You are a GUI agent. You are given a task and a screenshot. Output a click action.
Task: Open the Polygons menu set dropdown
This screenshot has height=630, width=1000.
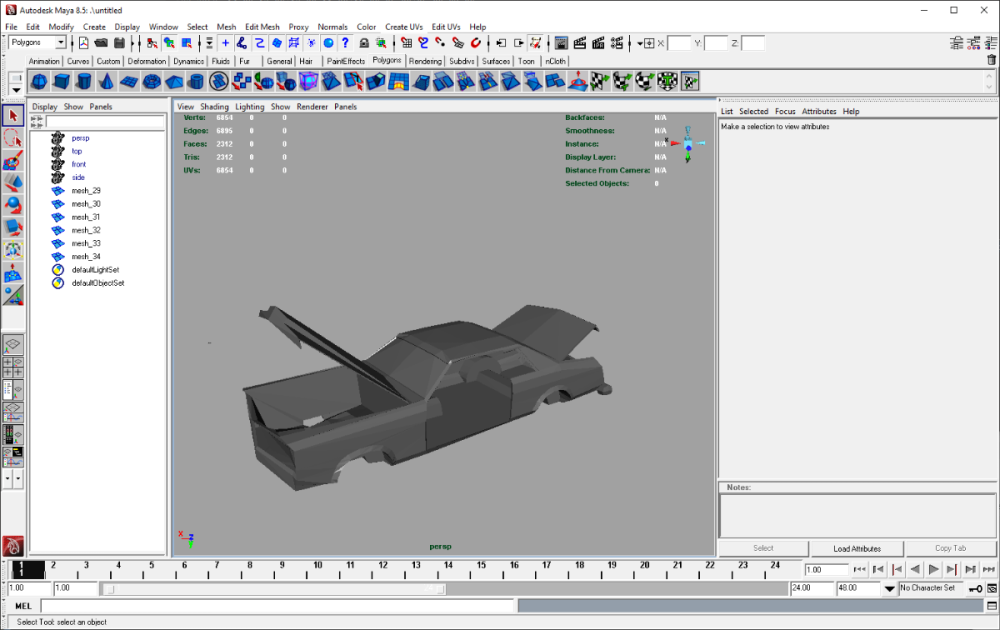[60, 43]
